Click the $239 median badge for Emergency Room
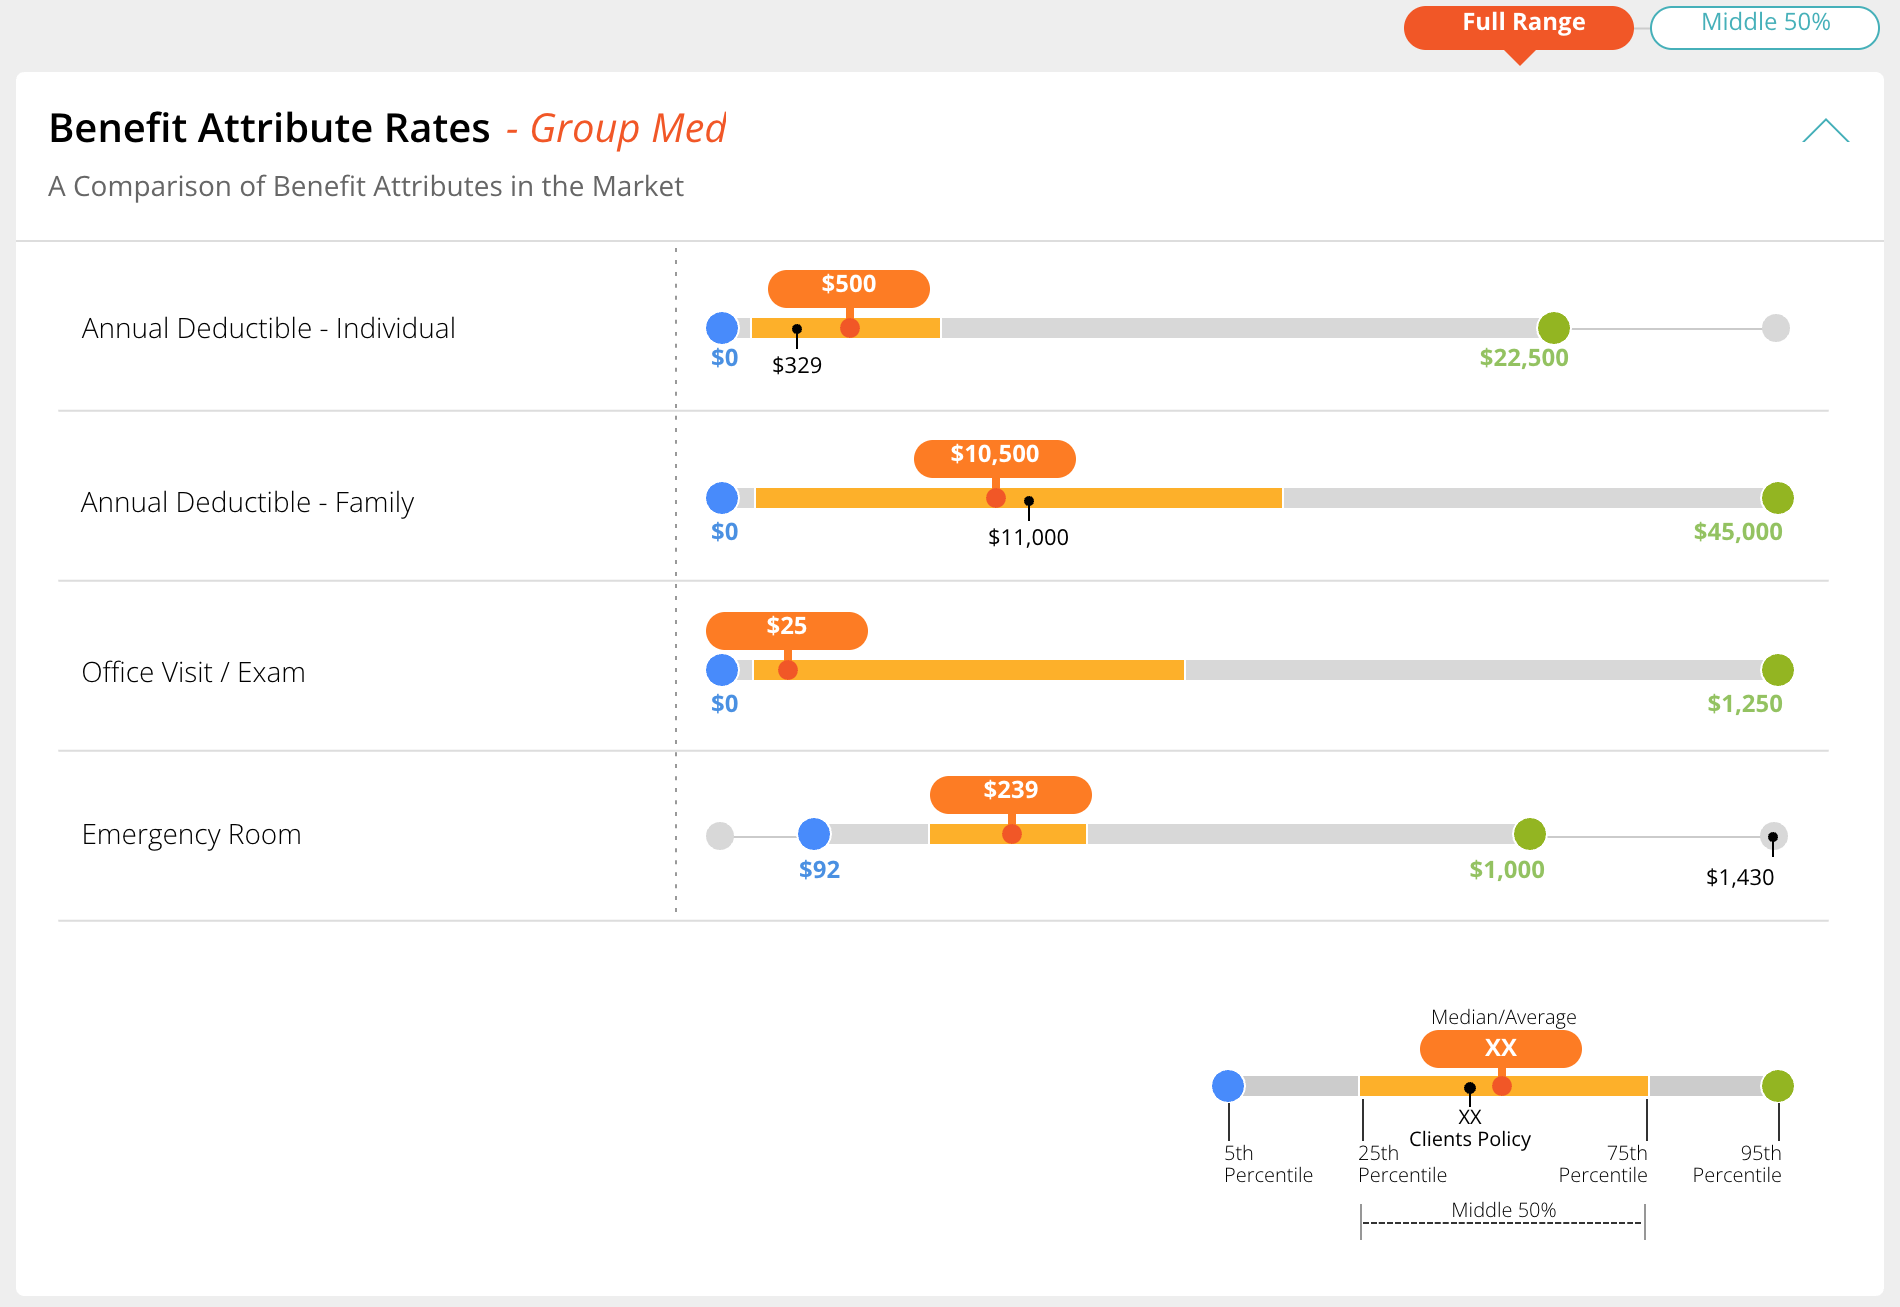The image size is (1900, 1307). [1010, 793]
